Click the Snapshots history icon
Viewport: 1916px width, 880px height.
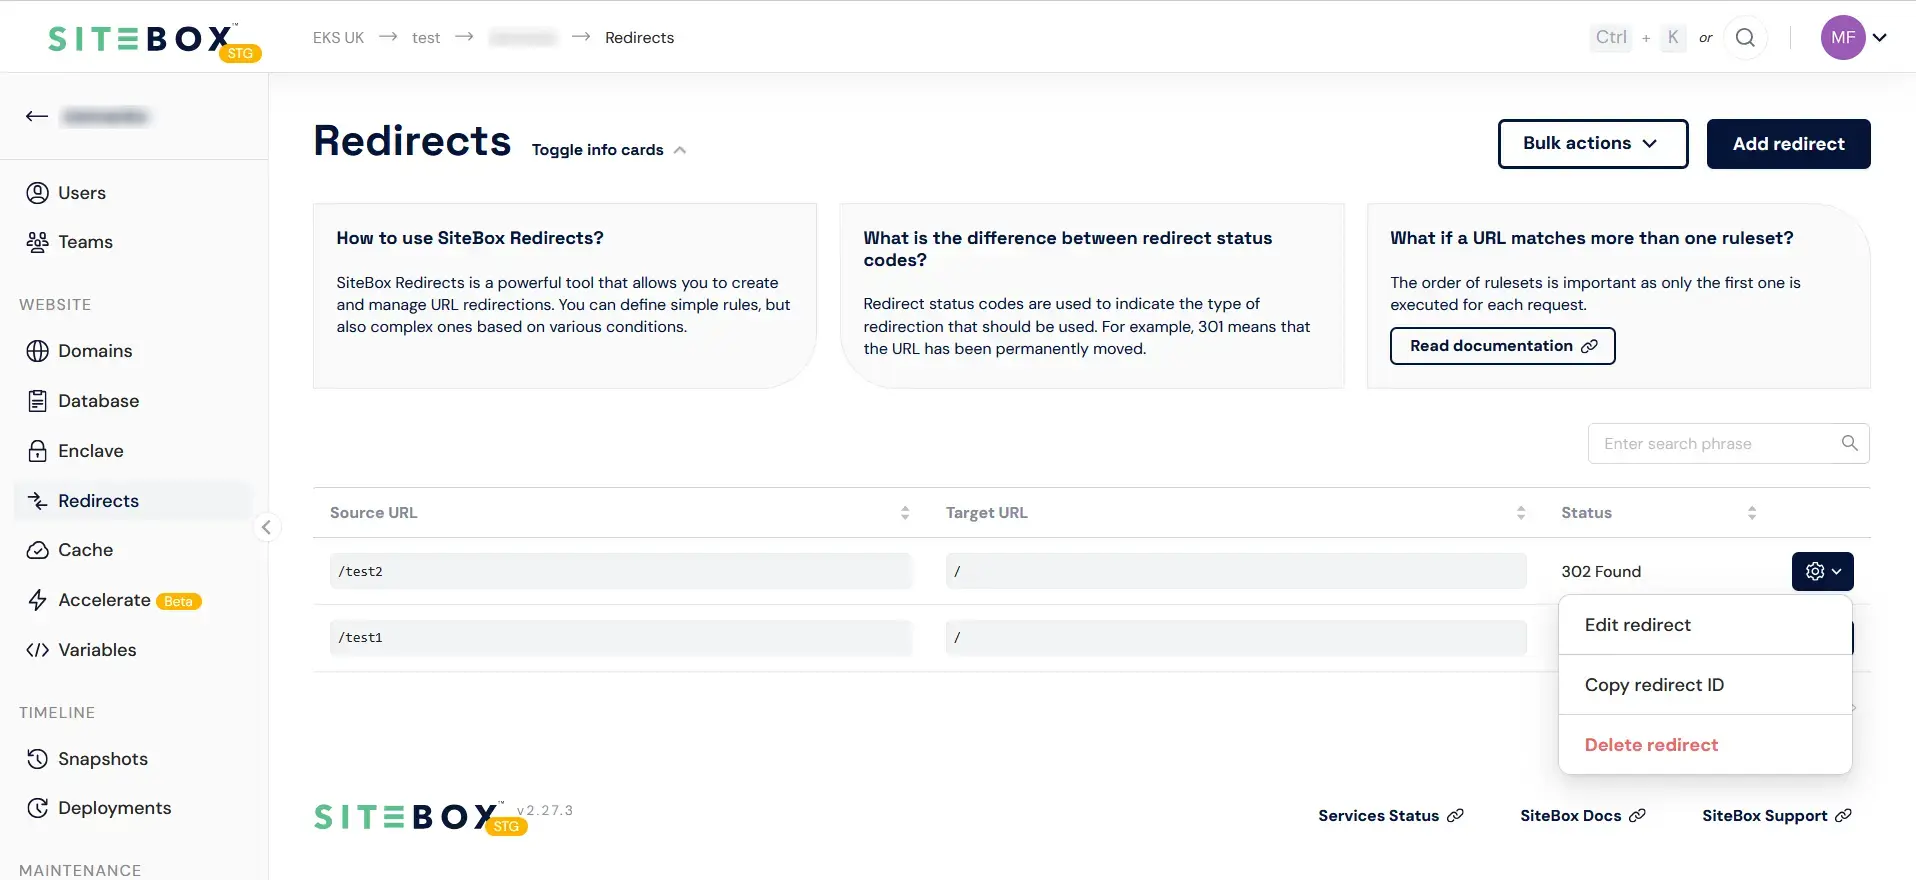[x=37, y=759]
